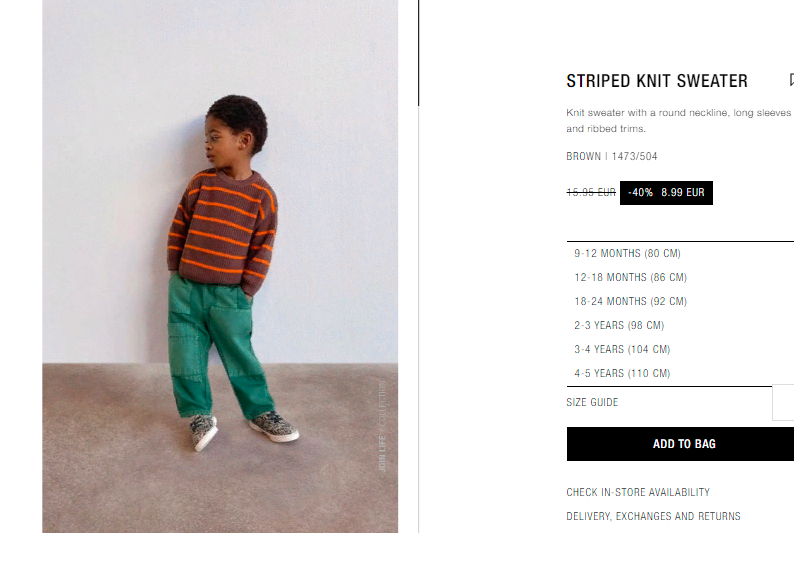Click the Striped Knit Sweater title

pos(657,81)
